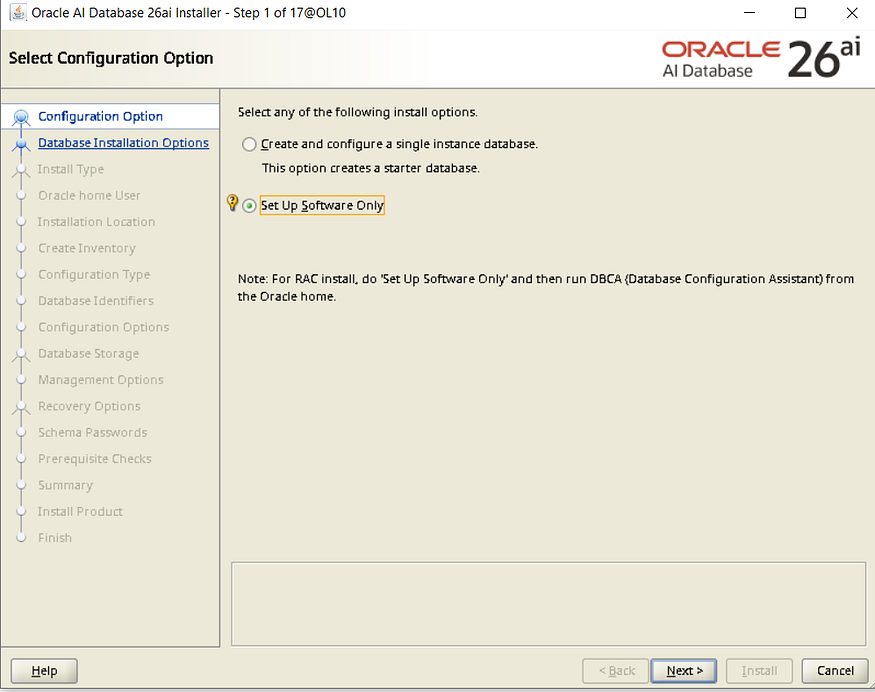Click the Create Inventory step label
Image resolution: width=875 pixels, height=692 pixels.
(87, 248)
